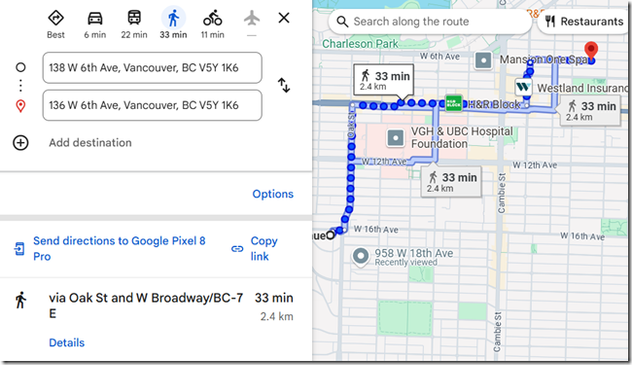Choose the transit mode, 22 min
Image resolution: width=632 pixels, height=365 pixels.
[134, 19]
